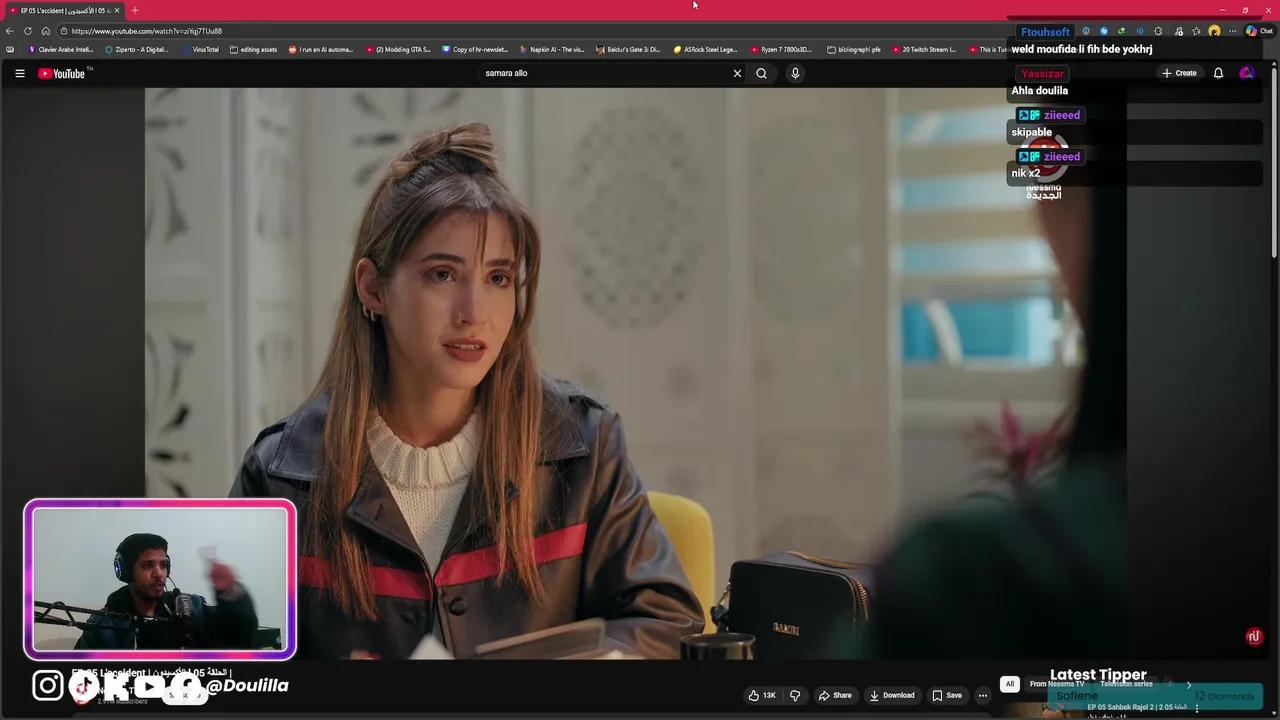This screenshot has height=720, width=1280.
Task: Add this page to favorites star
Action: coord(1196,31)
